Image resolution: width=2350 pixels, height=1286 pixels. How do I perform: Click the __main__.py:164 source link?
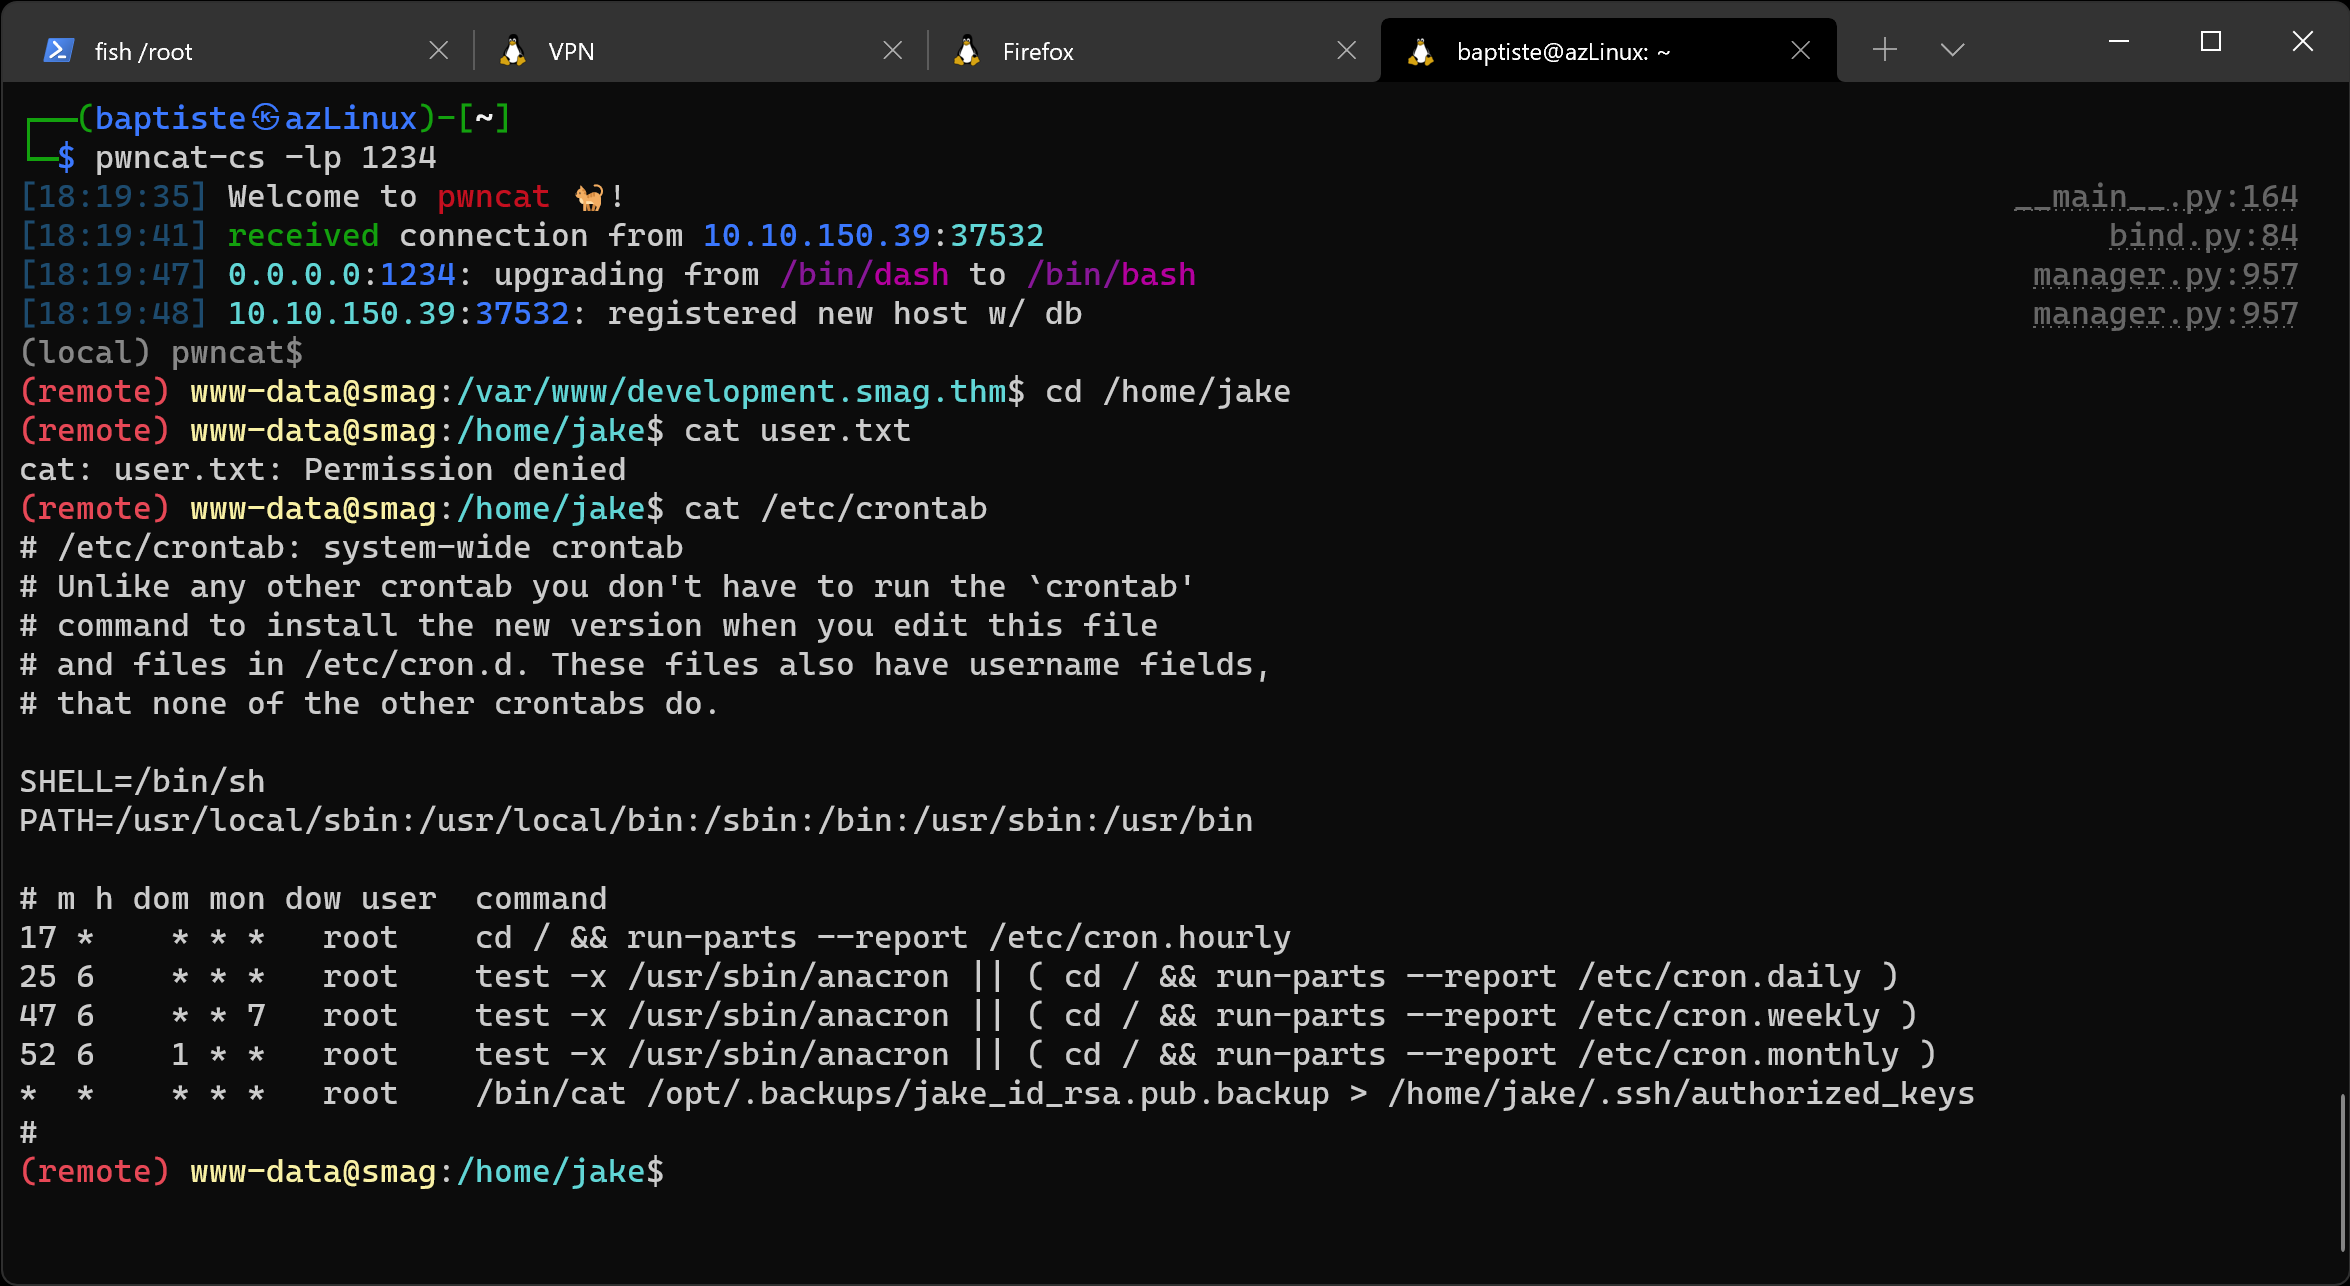point(2156,197)
